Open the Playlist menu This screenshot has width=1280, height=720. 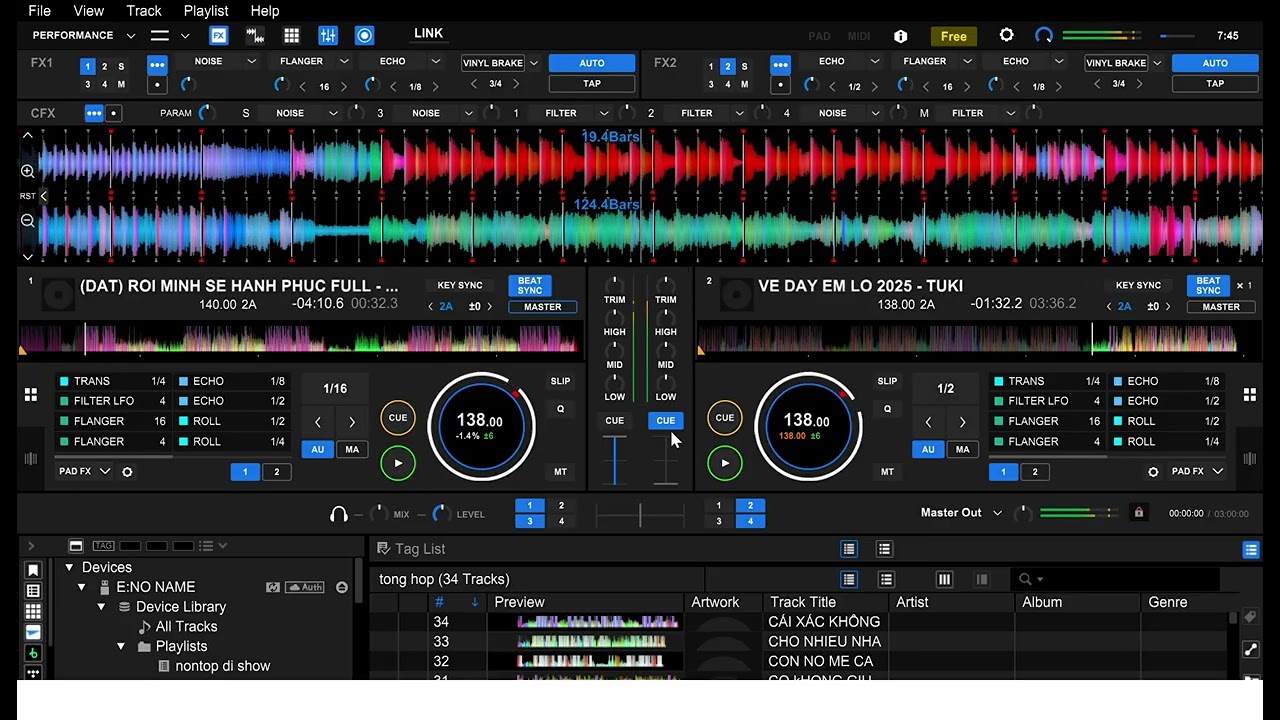coord(206,10)
